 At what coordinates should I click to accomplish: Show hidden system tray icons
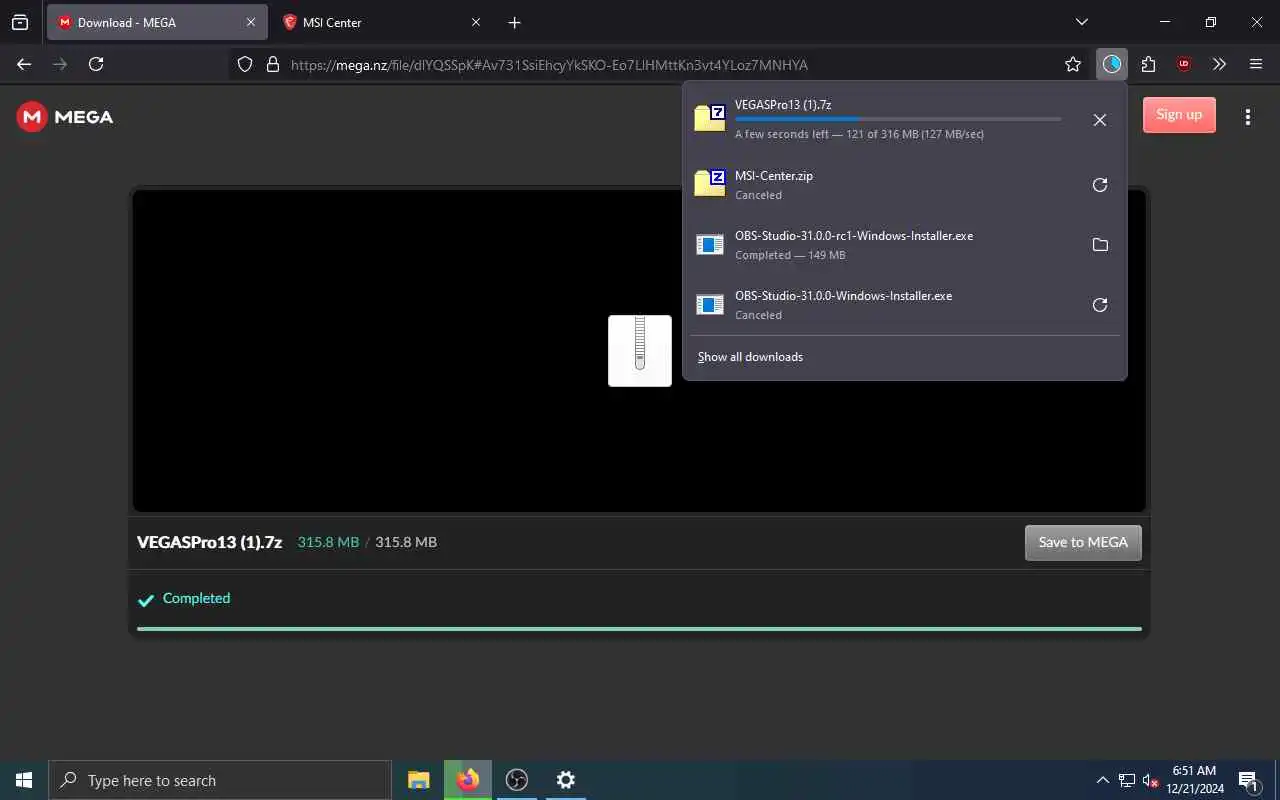[x=1103, y=780]
